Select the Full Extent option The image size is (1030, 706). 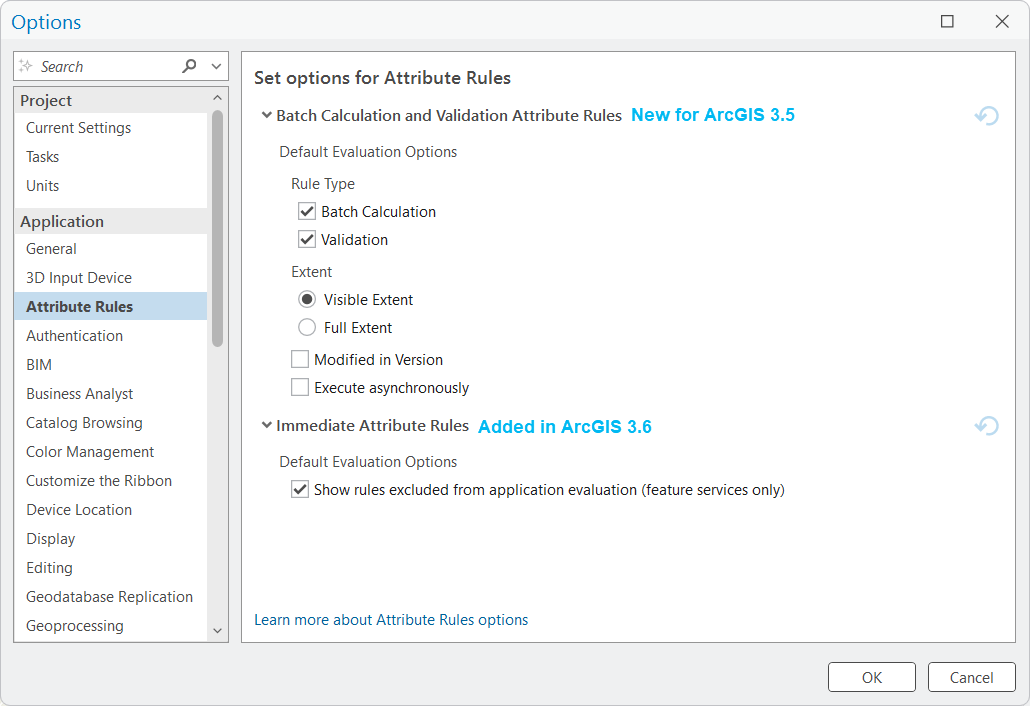[x=307, y=327]
